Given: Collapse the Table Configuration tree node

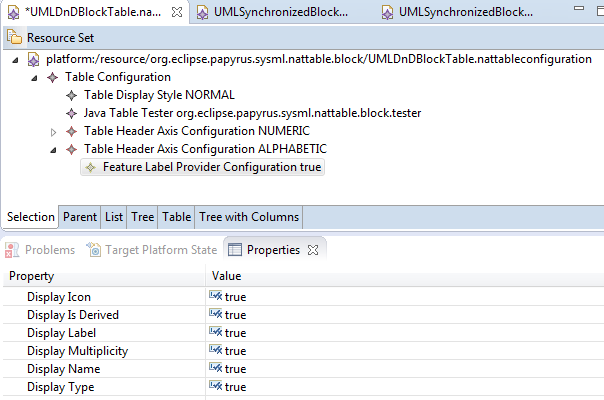Looking at the screenshot, I should click(x=34, y=78).
